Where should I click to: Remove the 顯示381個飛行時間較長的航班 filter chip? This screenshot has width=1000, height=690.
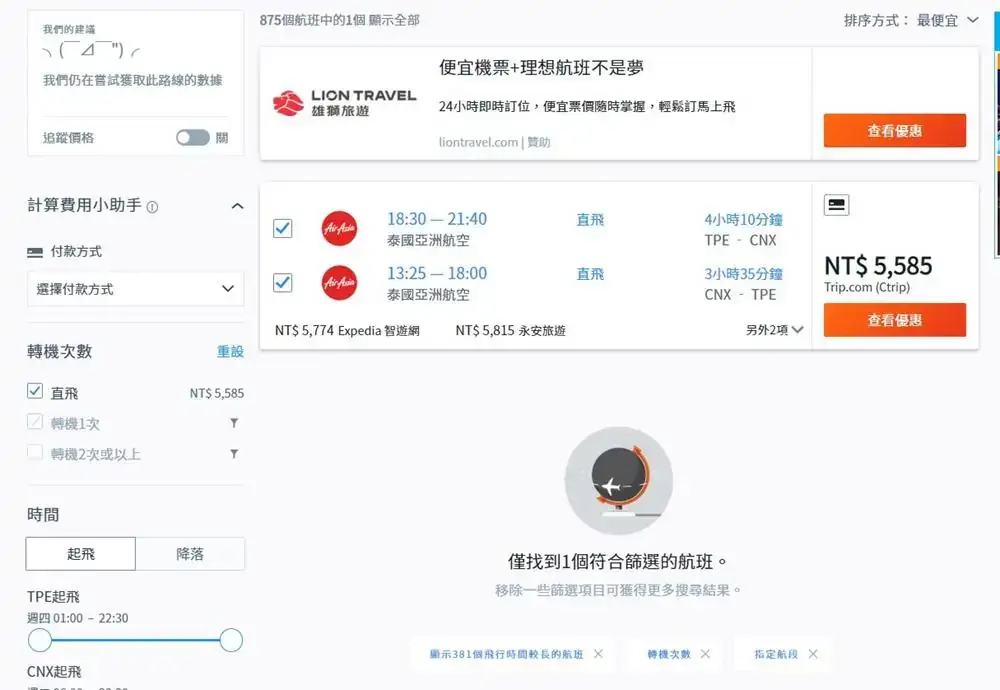point(598,654)
